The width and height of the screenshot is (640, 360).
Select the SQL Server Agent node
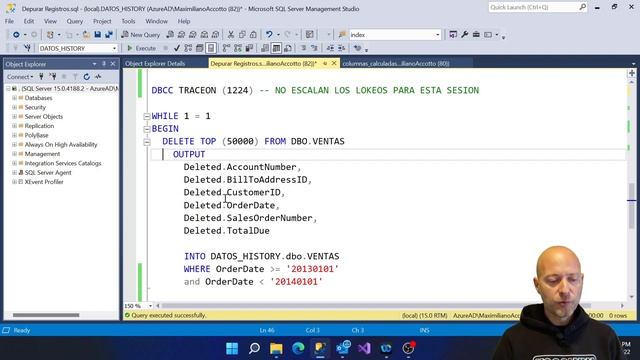pyautogui.click(x=48, y=173)
